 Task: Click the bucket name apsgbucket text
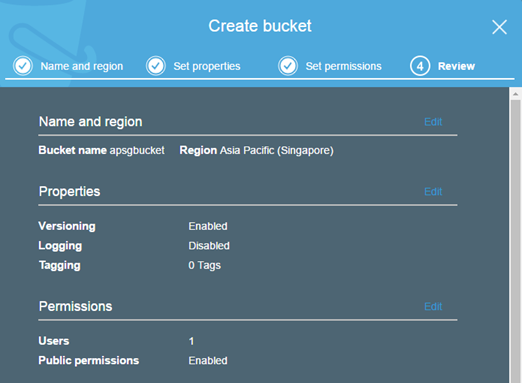tap(137, 150)
